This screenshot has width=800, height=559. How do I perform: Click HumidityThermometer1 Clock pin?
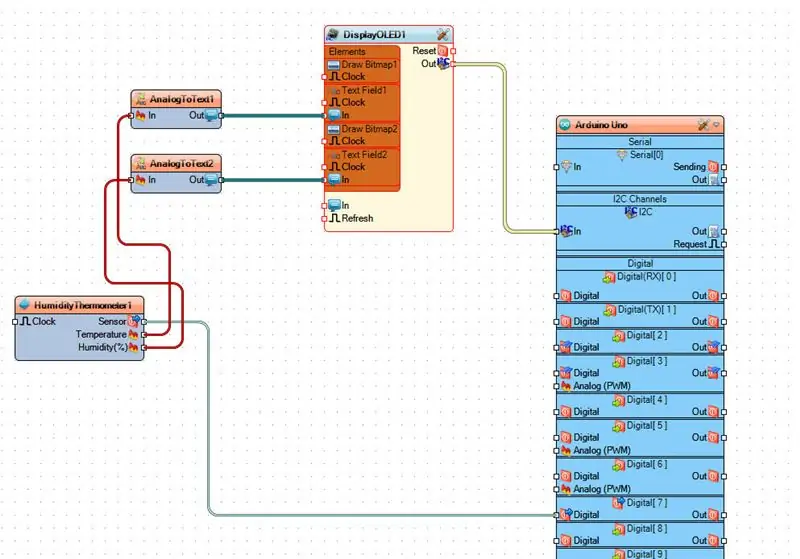tap(15, 322)
